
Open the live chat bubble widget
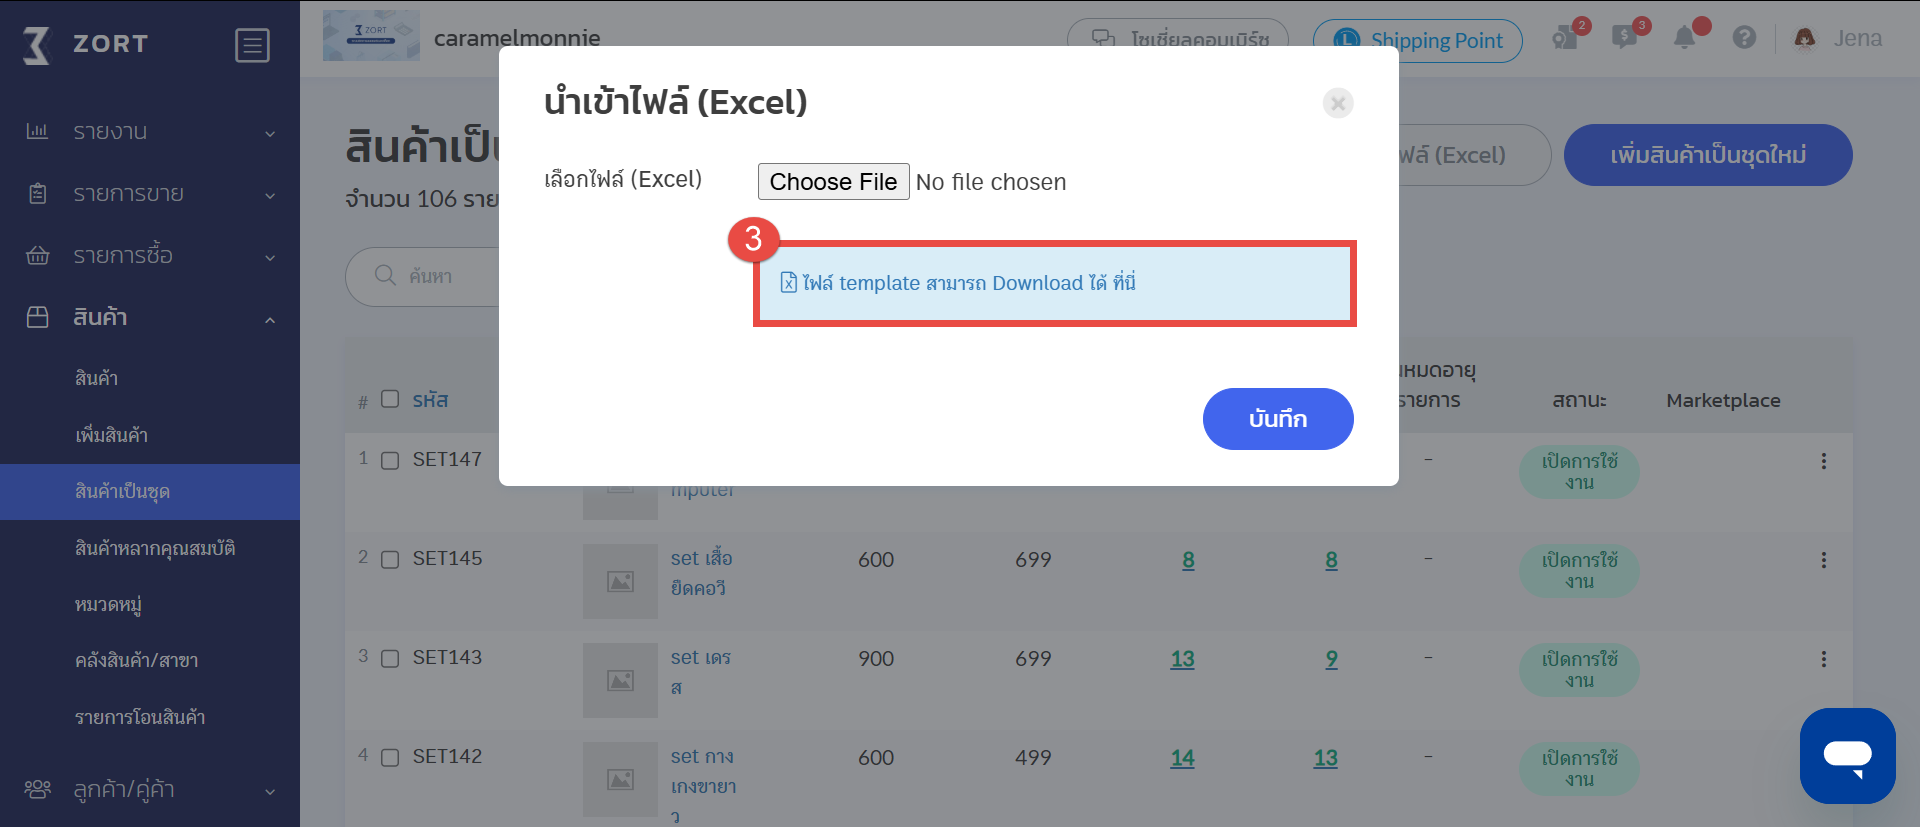pos(1847,755)
